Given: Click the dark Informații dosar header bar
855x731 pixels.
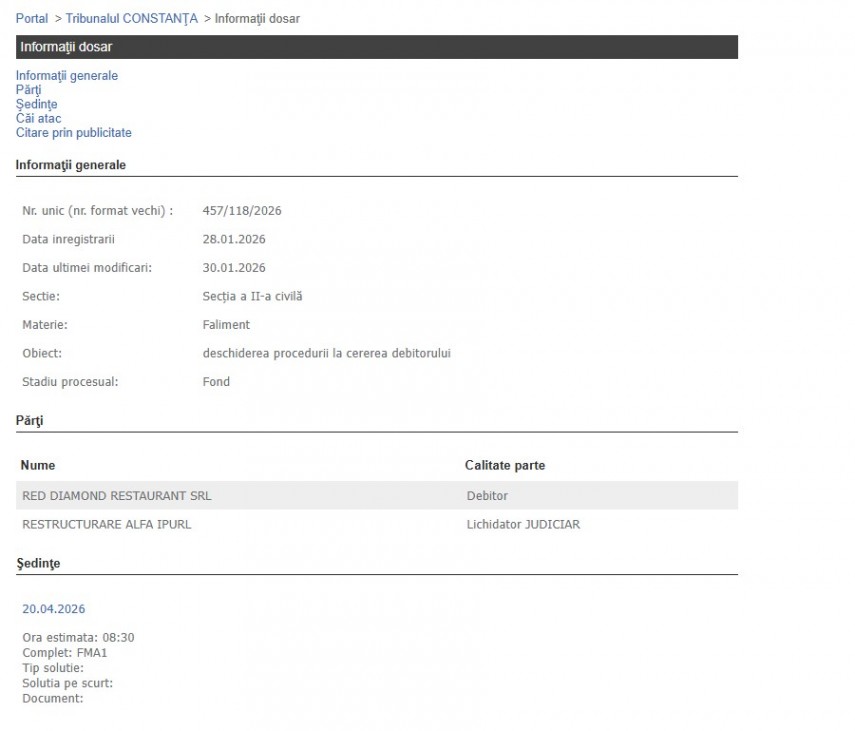Looking at the screenshot, I should (376, 47).
